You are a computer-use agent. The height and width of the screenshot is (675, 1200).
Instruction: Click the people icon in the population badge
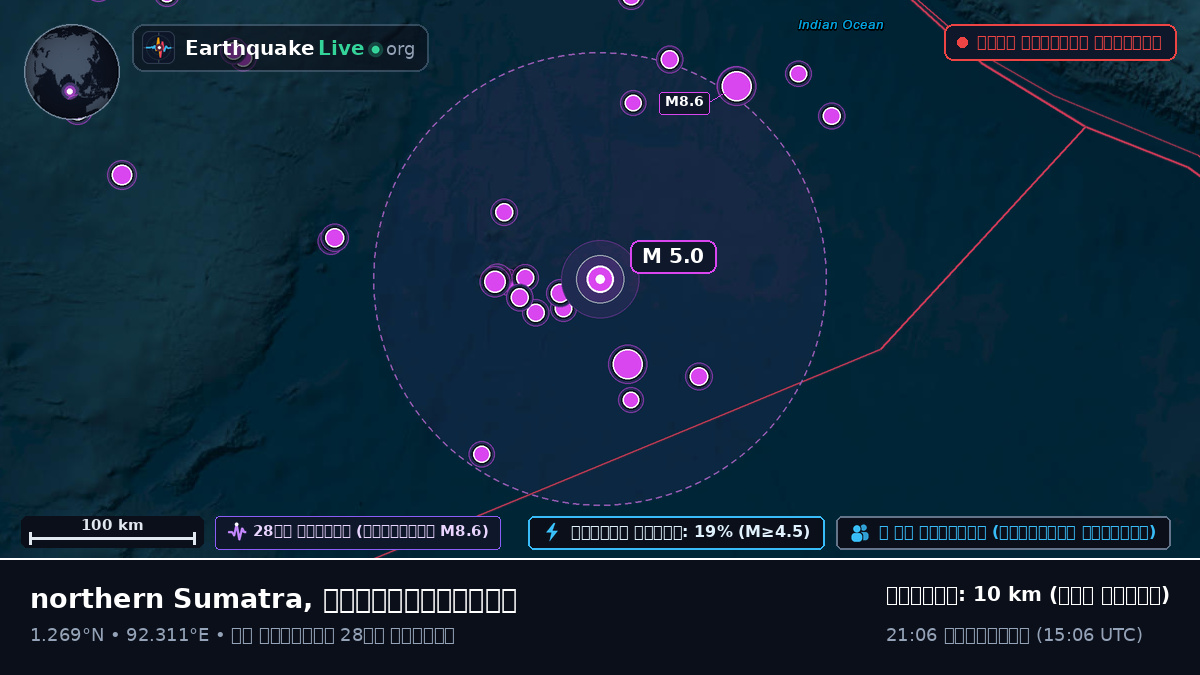tap(860, 533)
